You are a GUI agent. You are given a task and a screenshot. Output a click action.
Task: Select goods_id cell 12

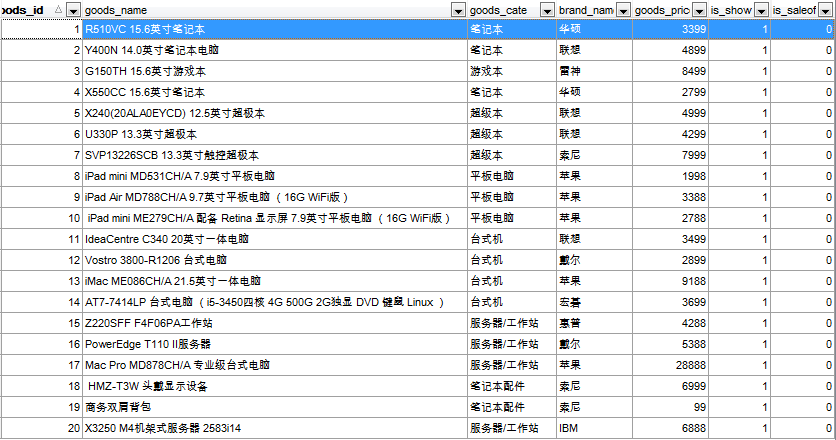(42, 260)
